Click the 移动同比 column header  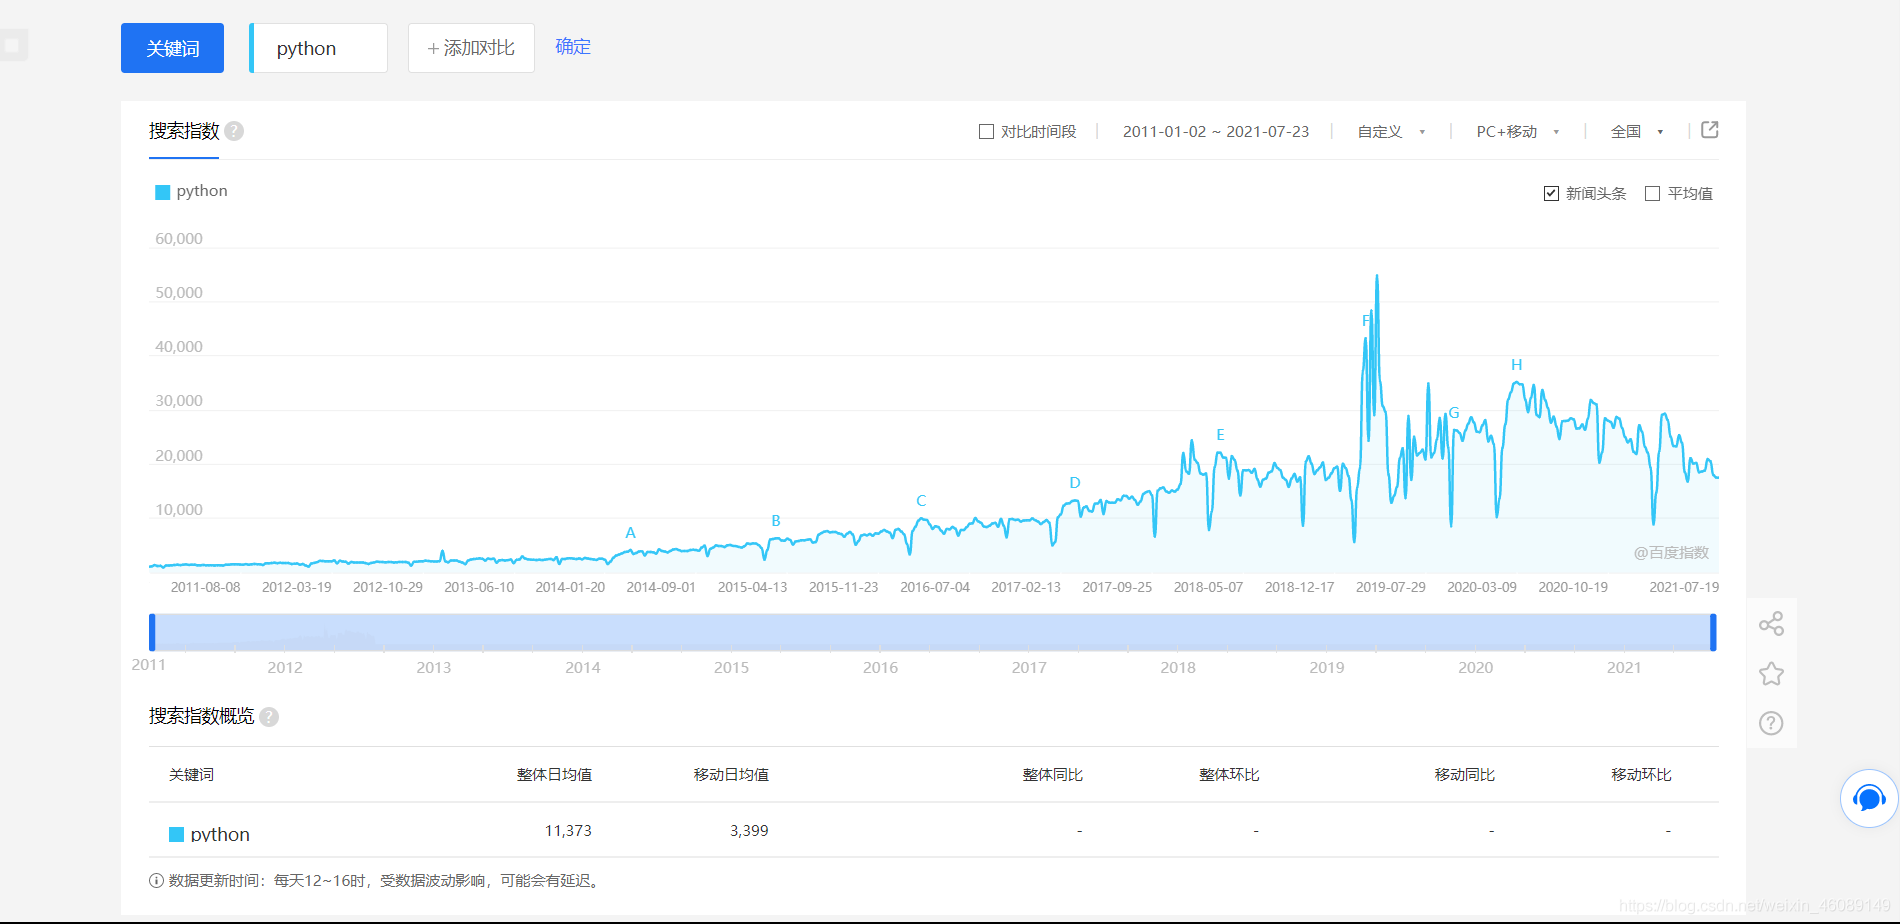point(1464,775)
